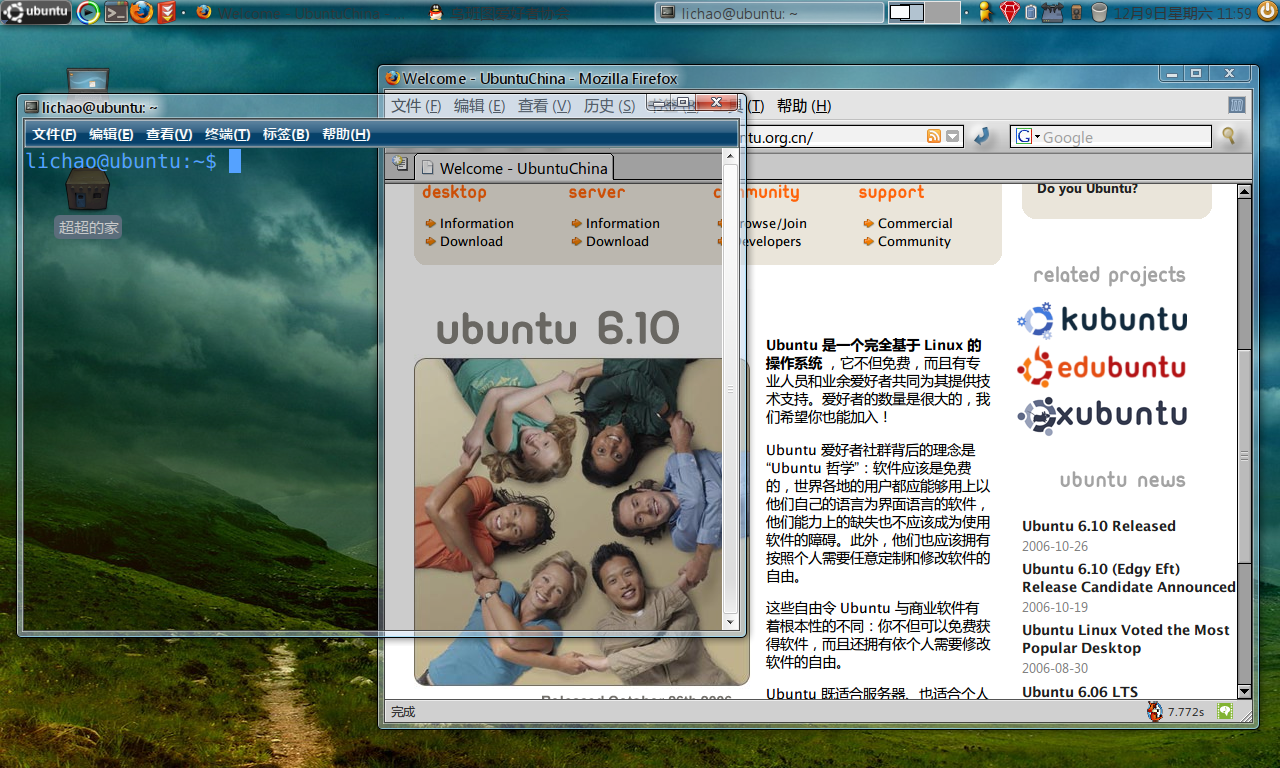
Task: Click the '2006-10-26' news date
Action: [1055, 546]
